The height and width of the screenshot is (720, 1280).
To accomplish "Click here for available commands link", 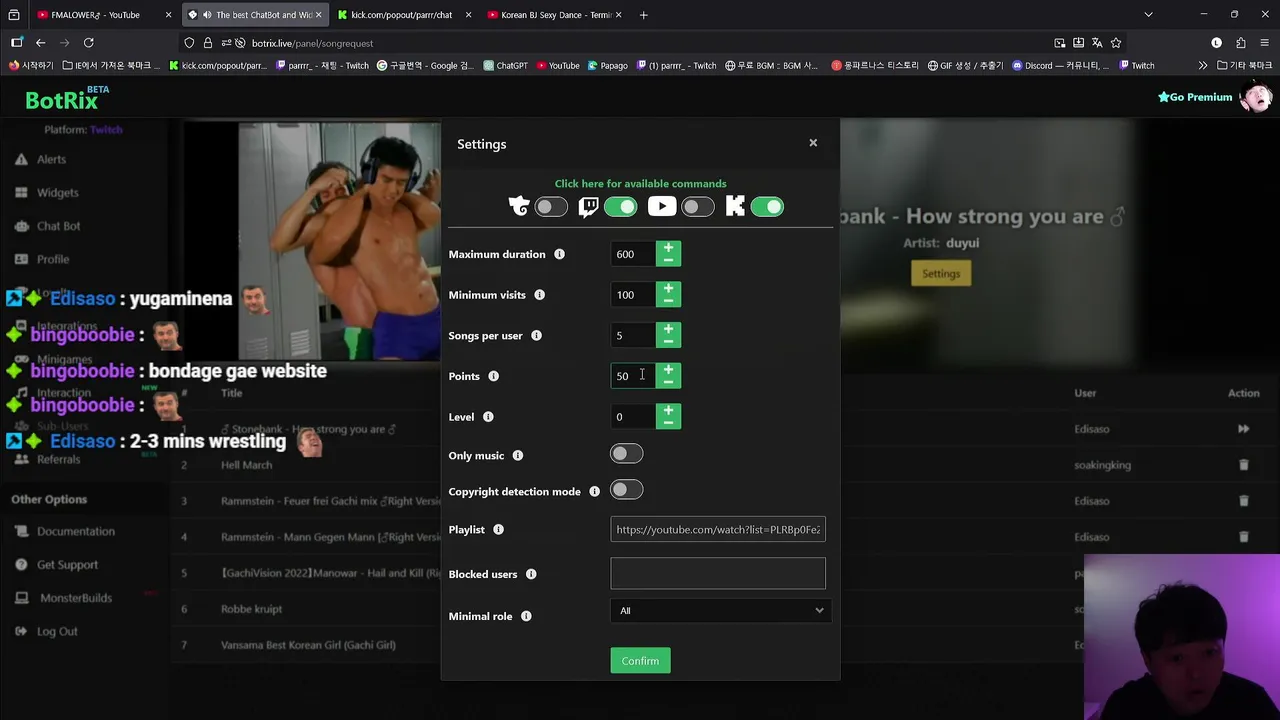I will click(640, 184).
